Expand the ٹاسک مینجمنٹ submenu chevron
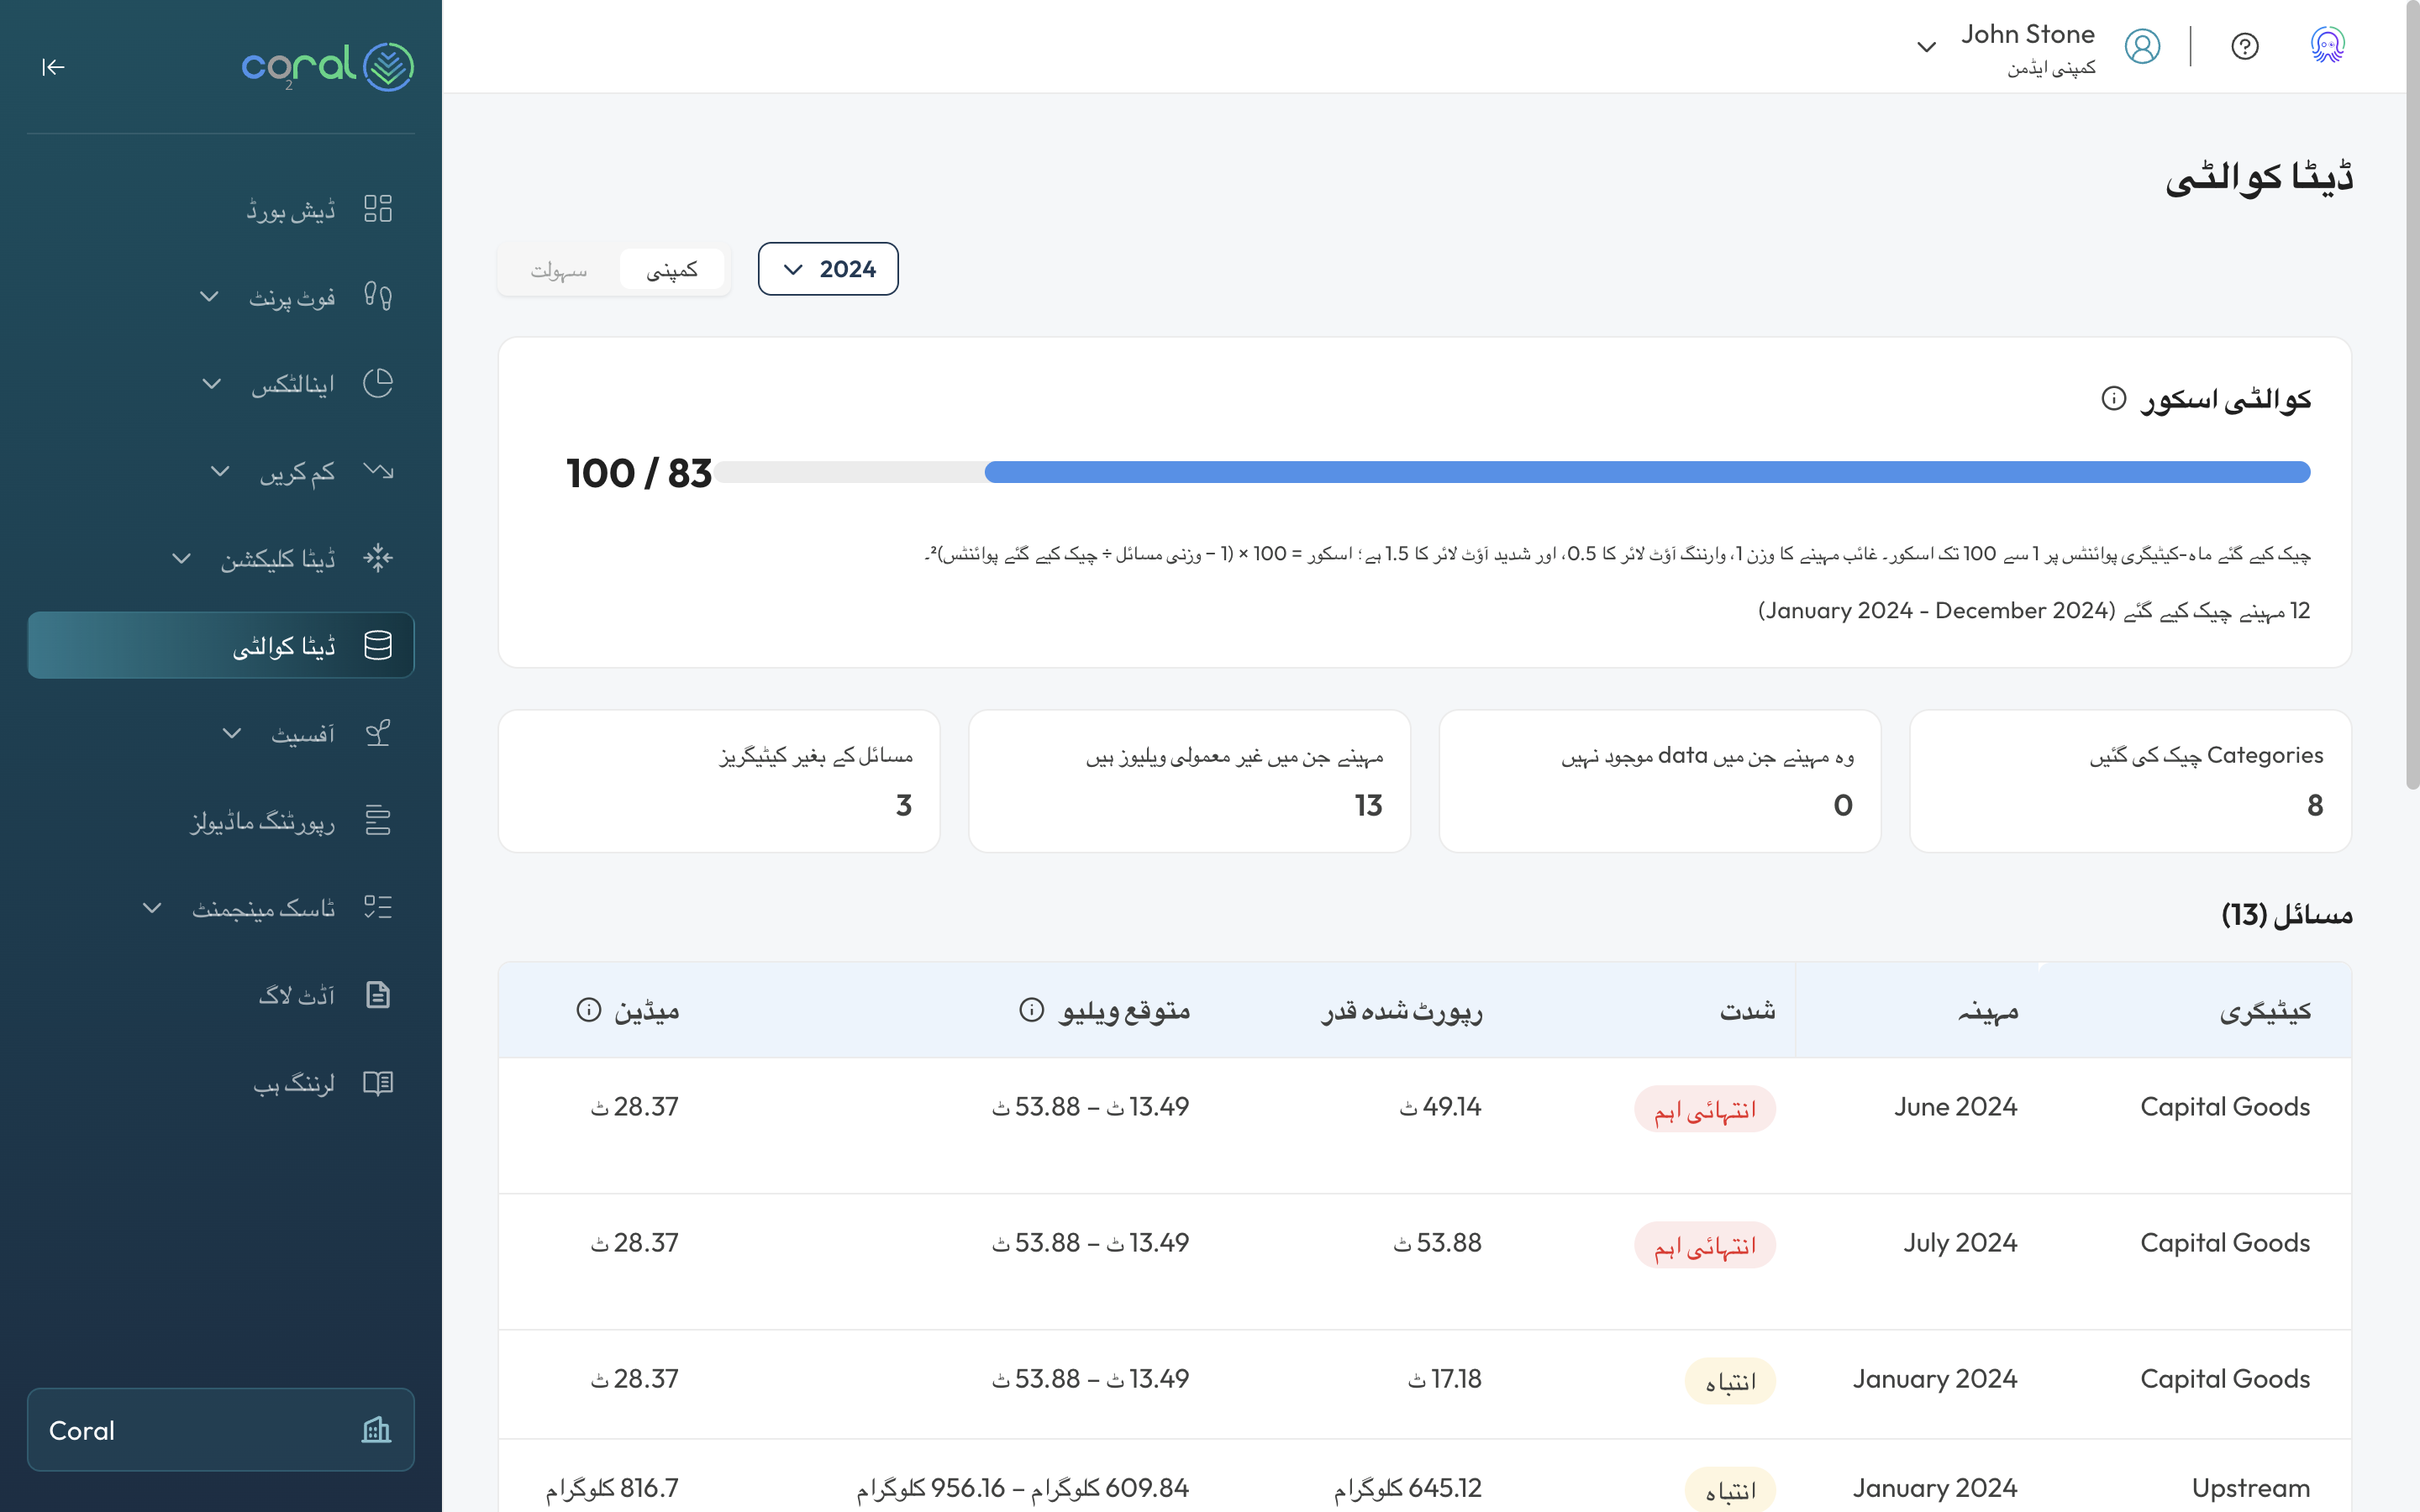This screenshot has width=2420, height=1512. point(151,907)
